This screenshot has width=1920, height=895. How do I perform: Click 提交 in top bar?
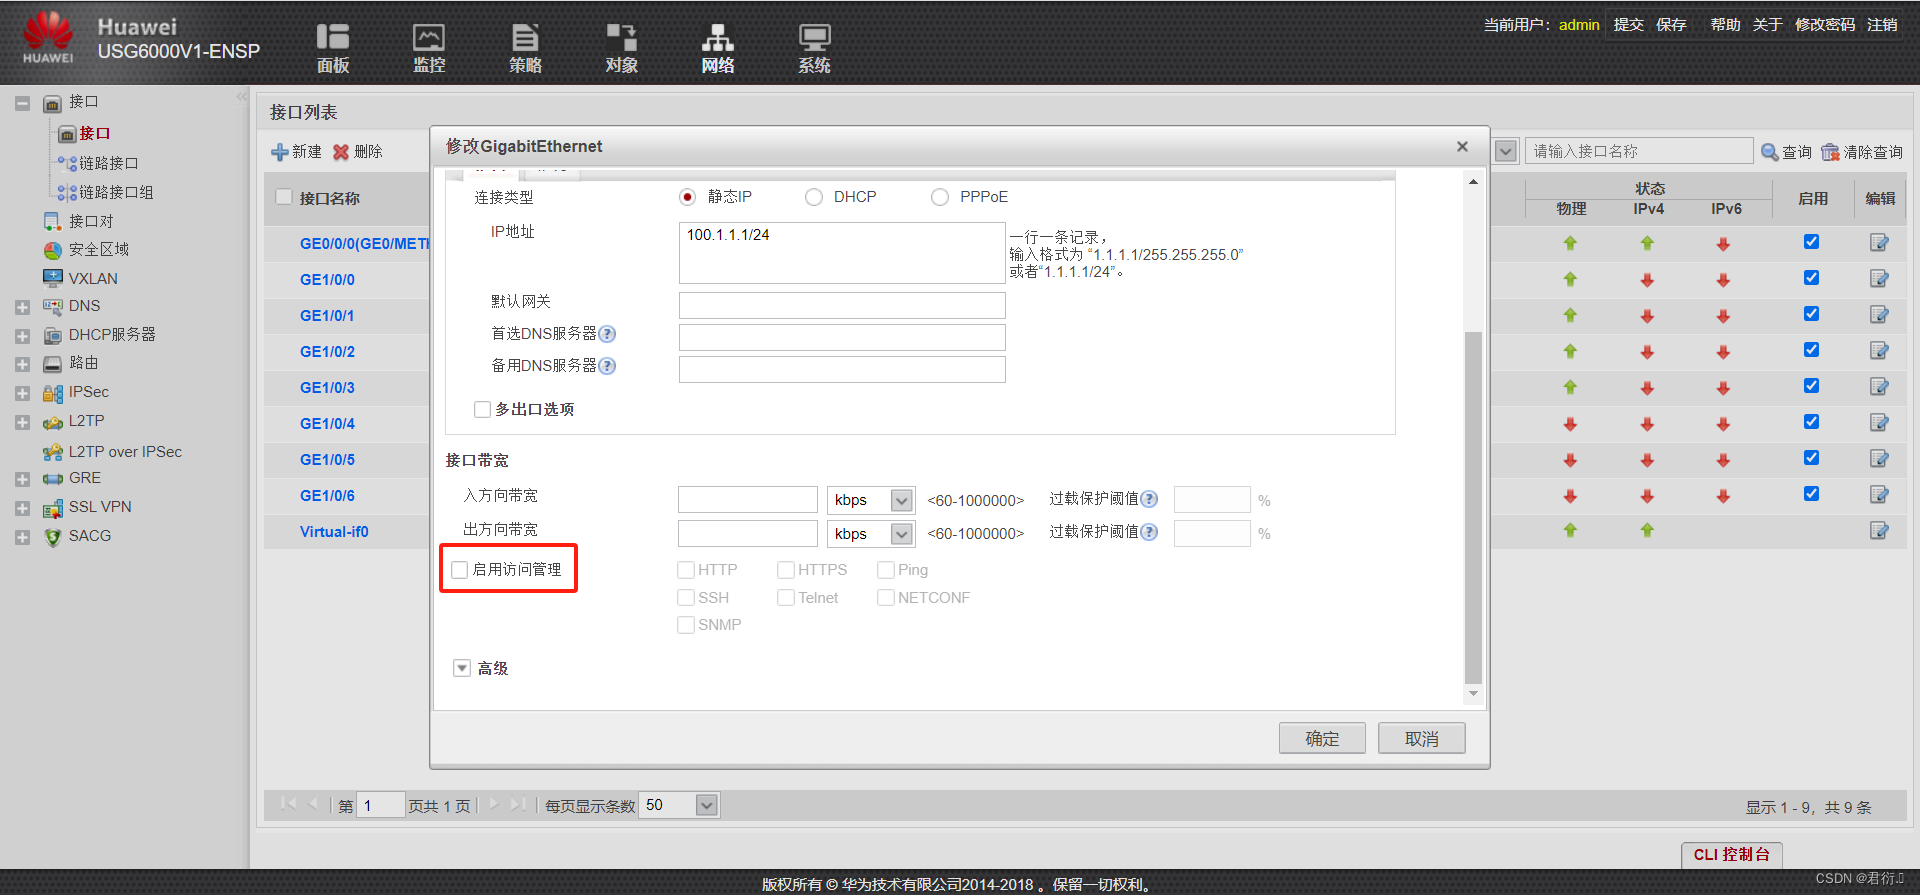1628,24
